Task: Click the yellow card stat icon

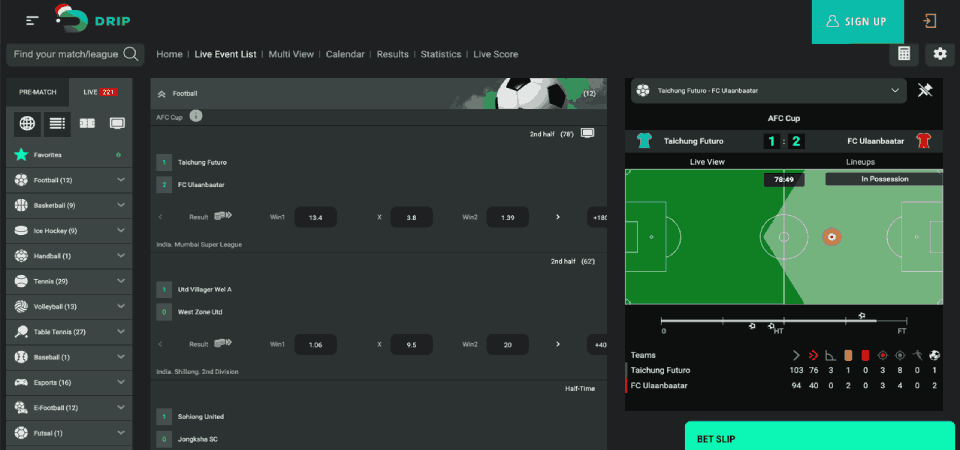Action: 848,354
